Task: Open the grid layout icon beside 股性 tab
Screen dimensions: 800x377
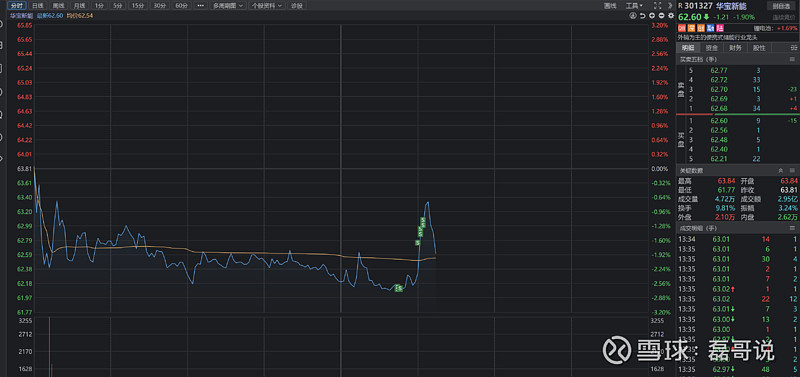Action: (x=792, y=48)
